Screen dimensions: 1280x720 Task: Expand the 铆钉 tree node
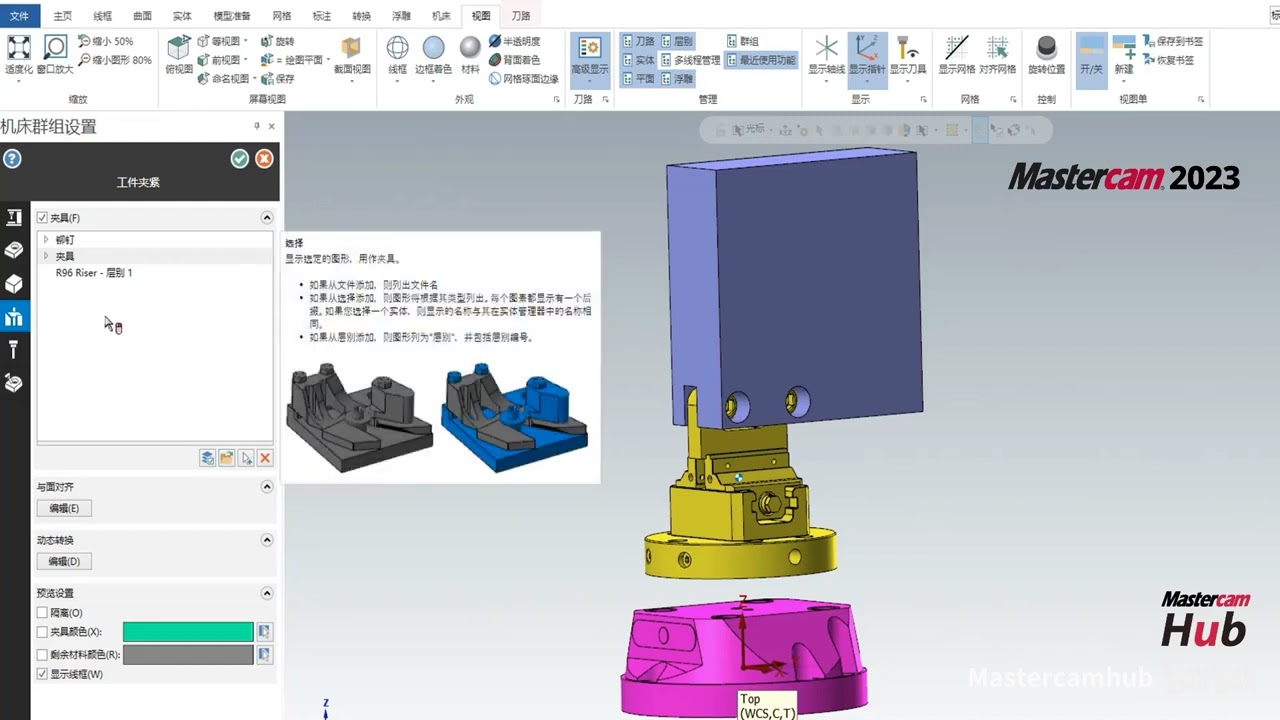[46, 240]
